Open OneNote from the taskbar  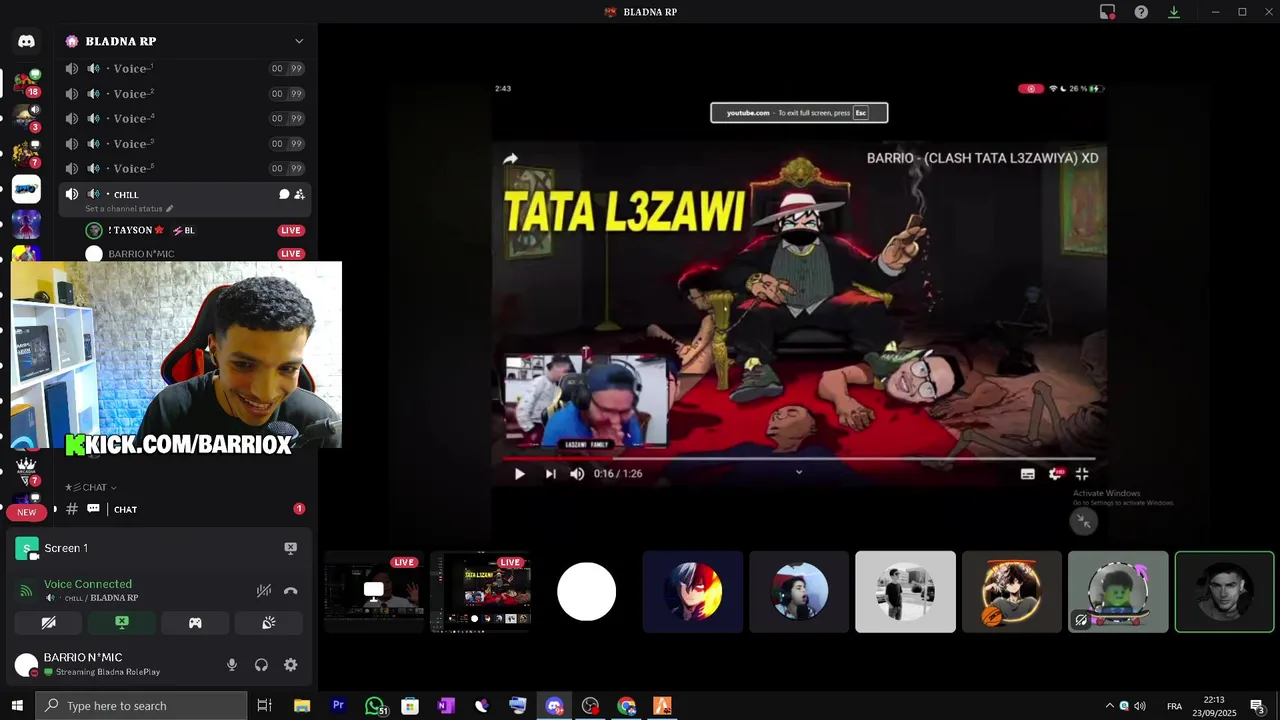pyautogui.click(x=446, y=706)
